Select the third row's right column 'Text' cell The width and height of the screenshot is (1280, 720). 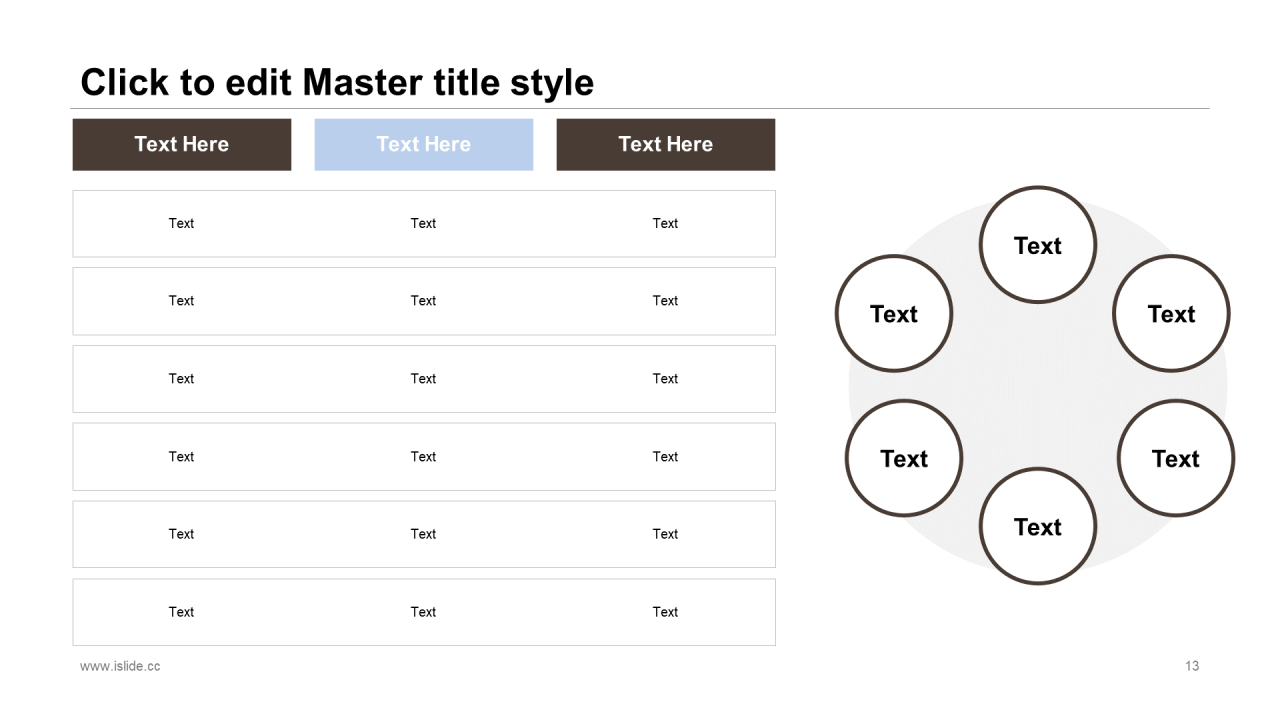666,379
